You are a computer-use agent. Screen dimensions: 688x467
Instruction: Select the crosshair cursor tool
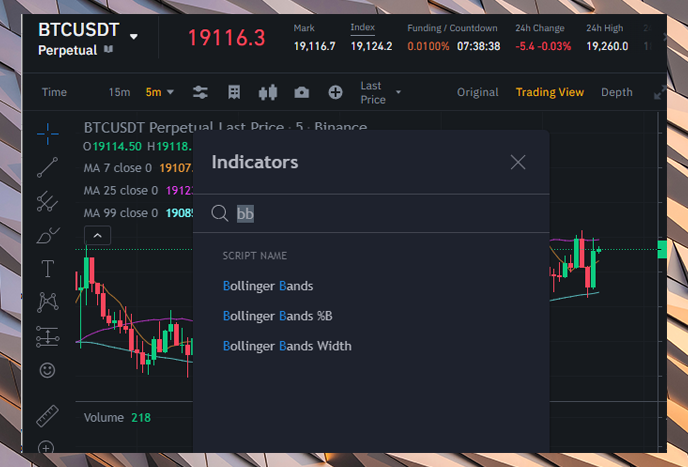47,133
